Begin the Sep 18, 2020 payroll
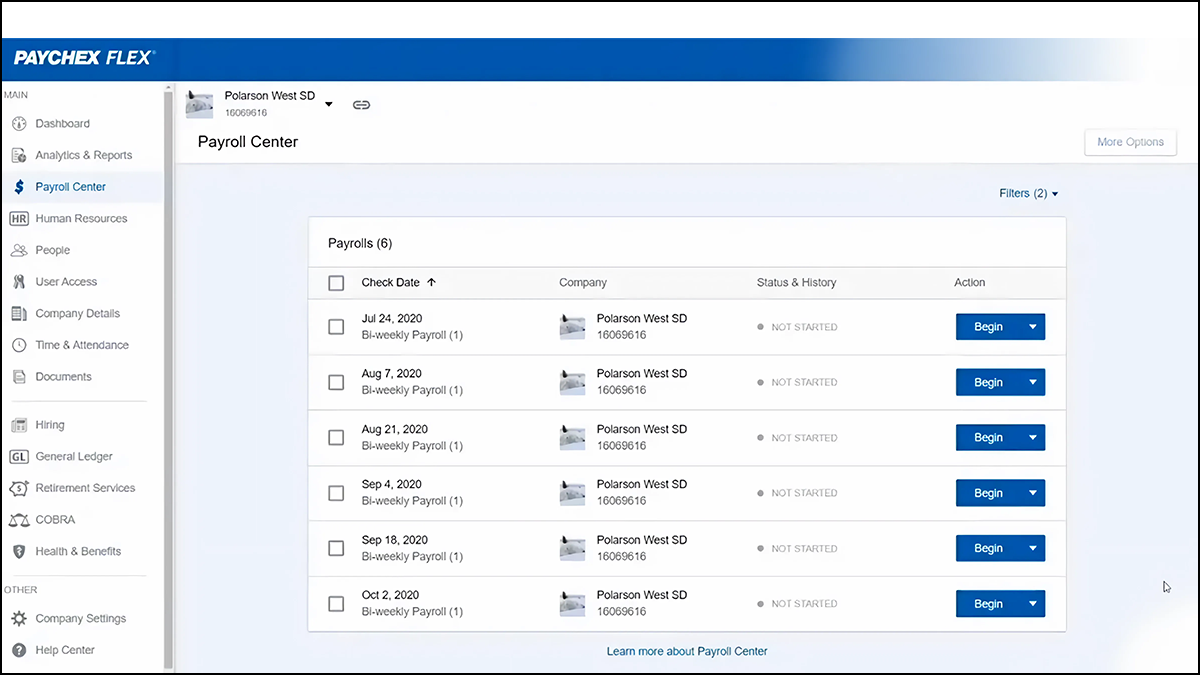 click(x=988, y=548)
